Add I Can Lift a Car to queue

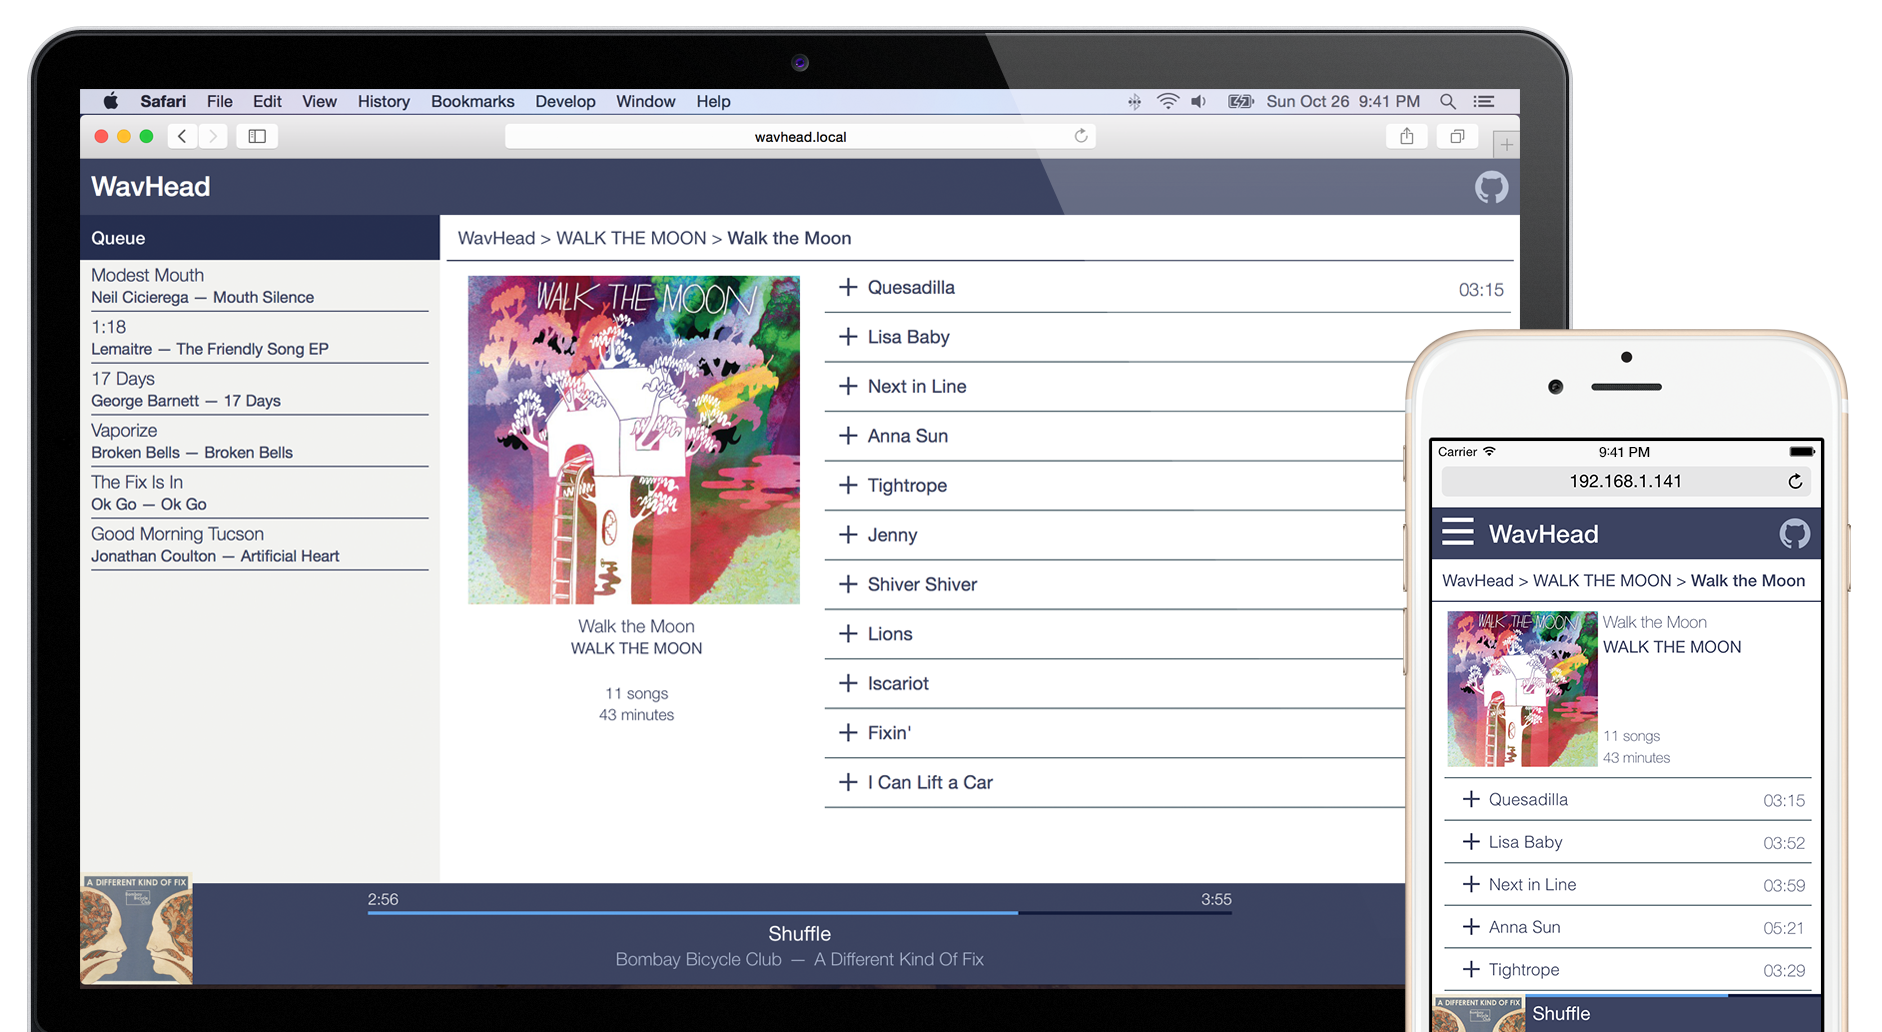(848, 782)
